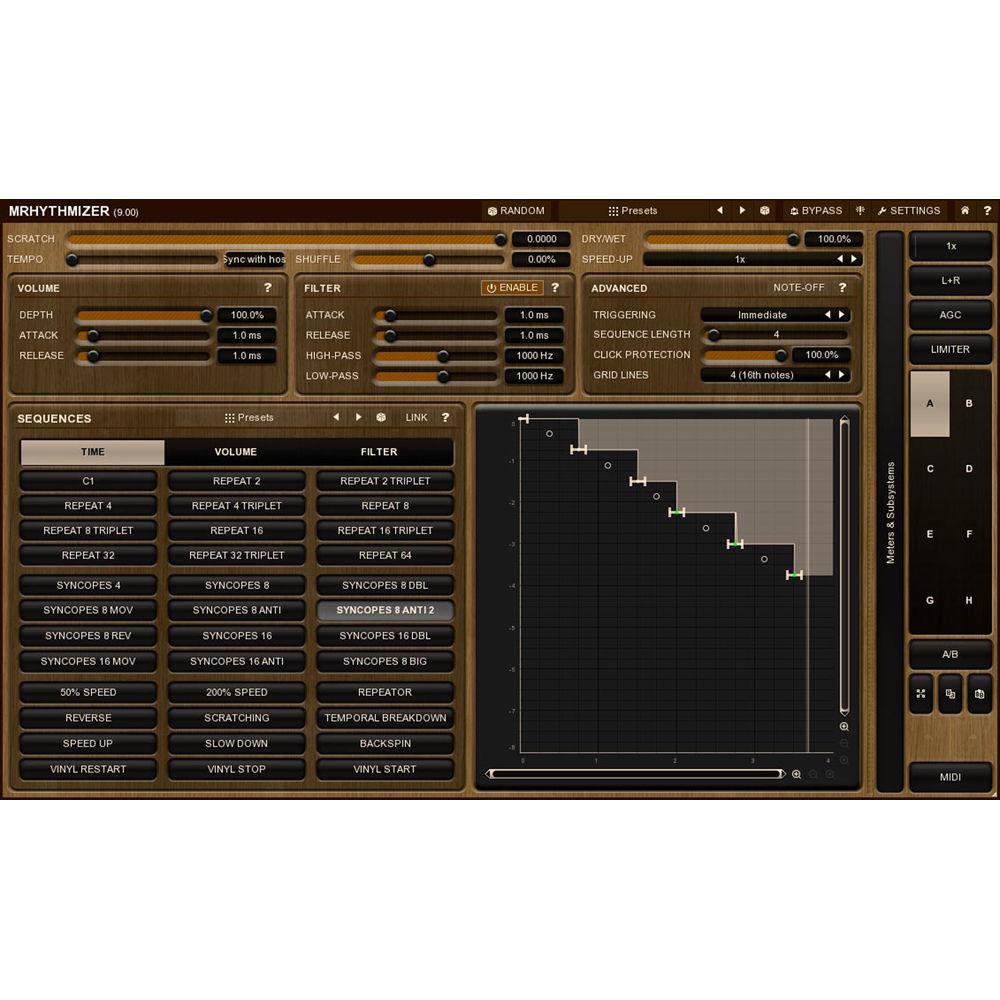Viewport: 1000px width, 1000px height.
Task: Switch to the VOLUME tab in SEQUENCES
Action: coord(236,451)
